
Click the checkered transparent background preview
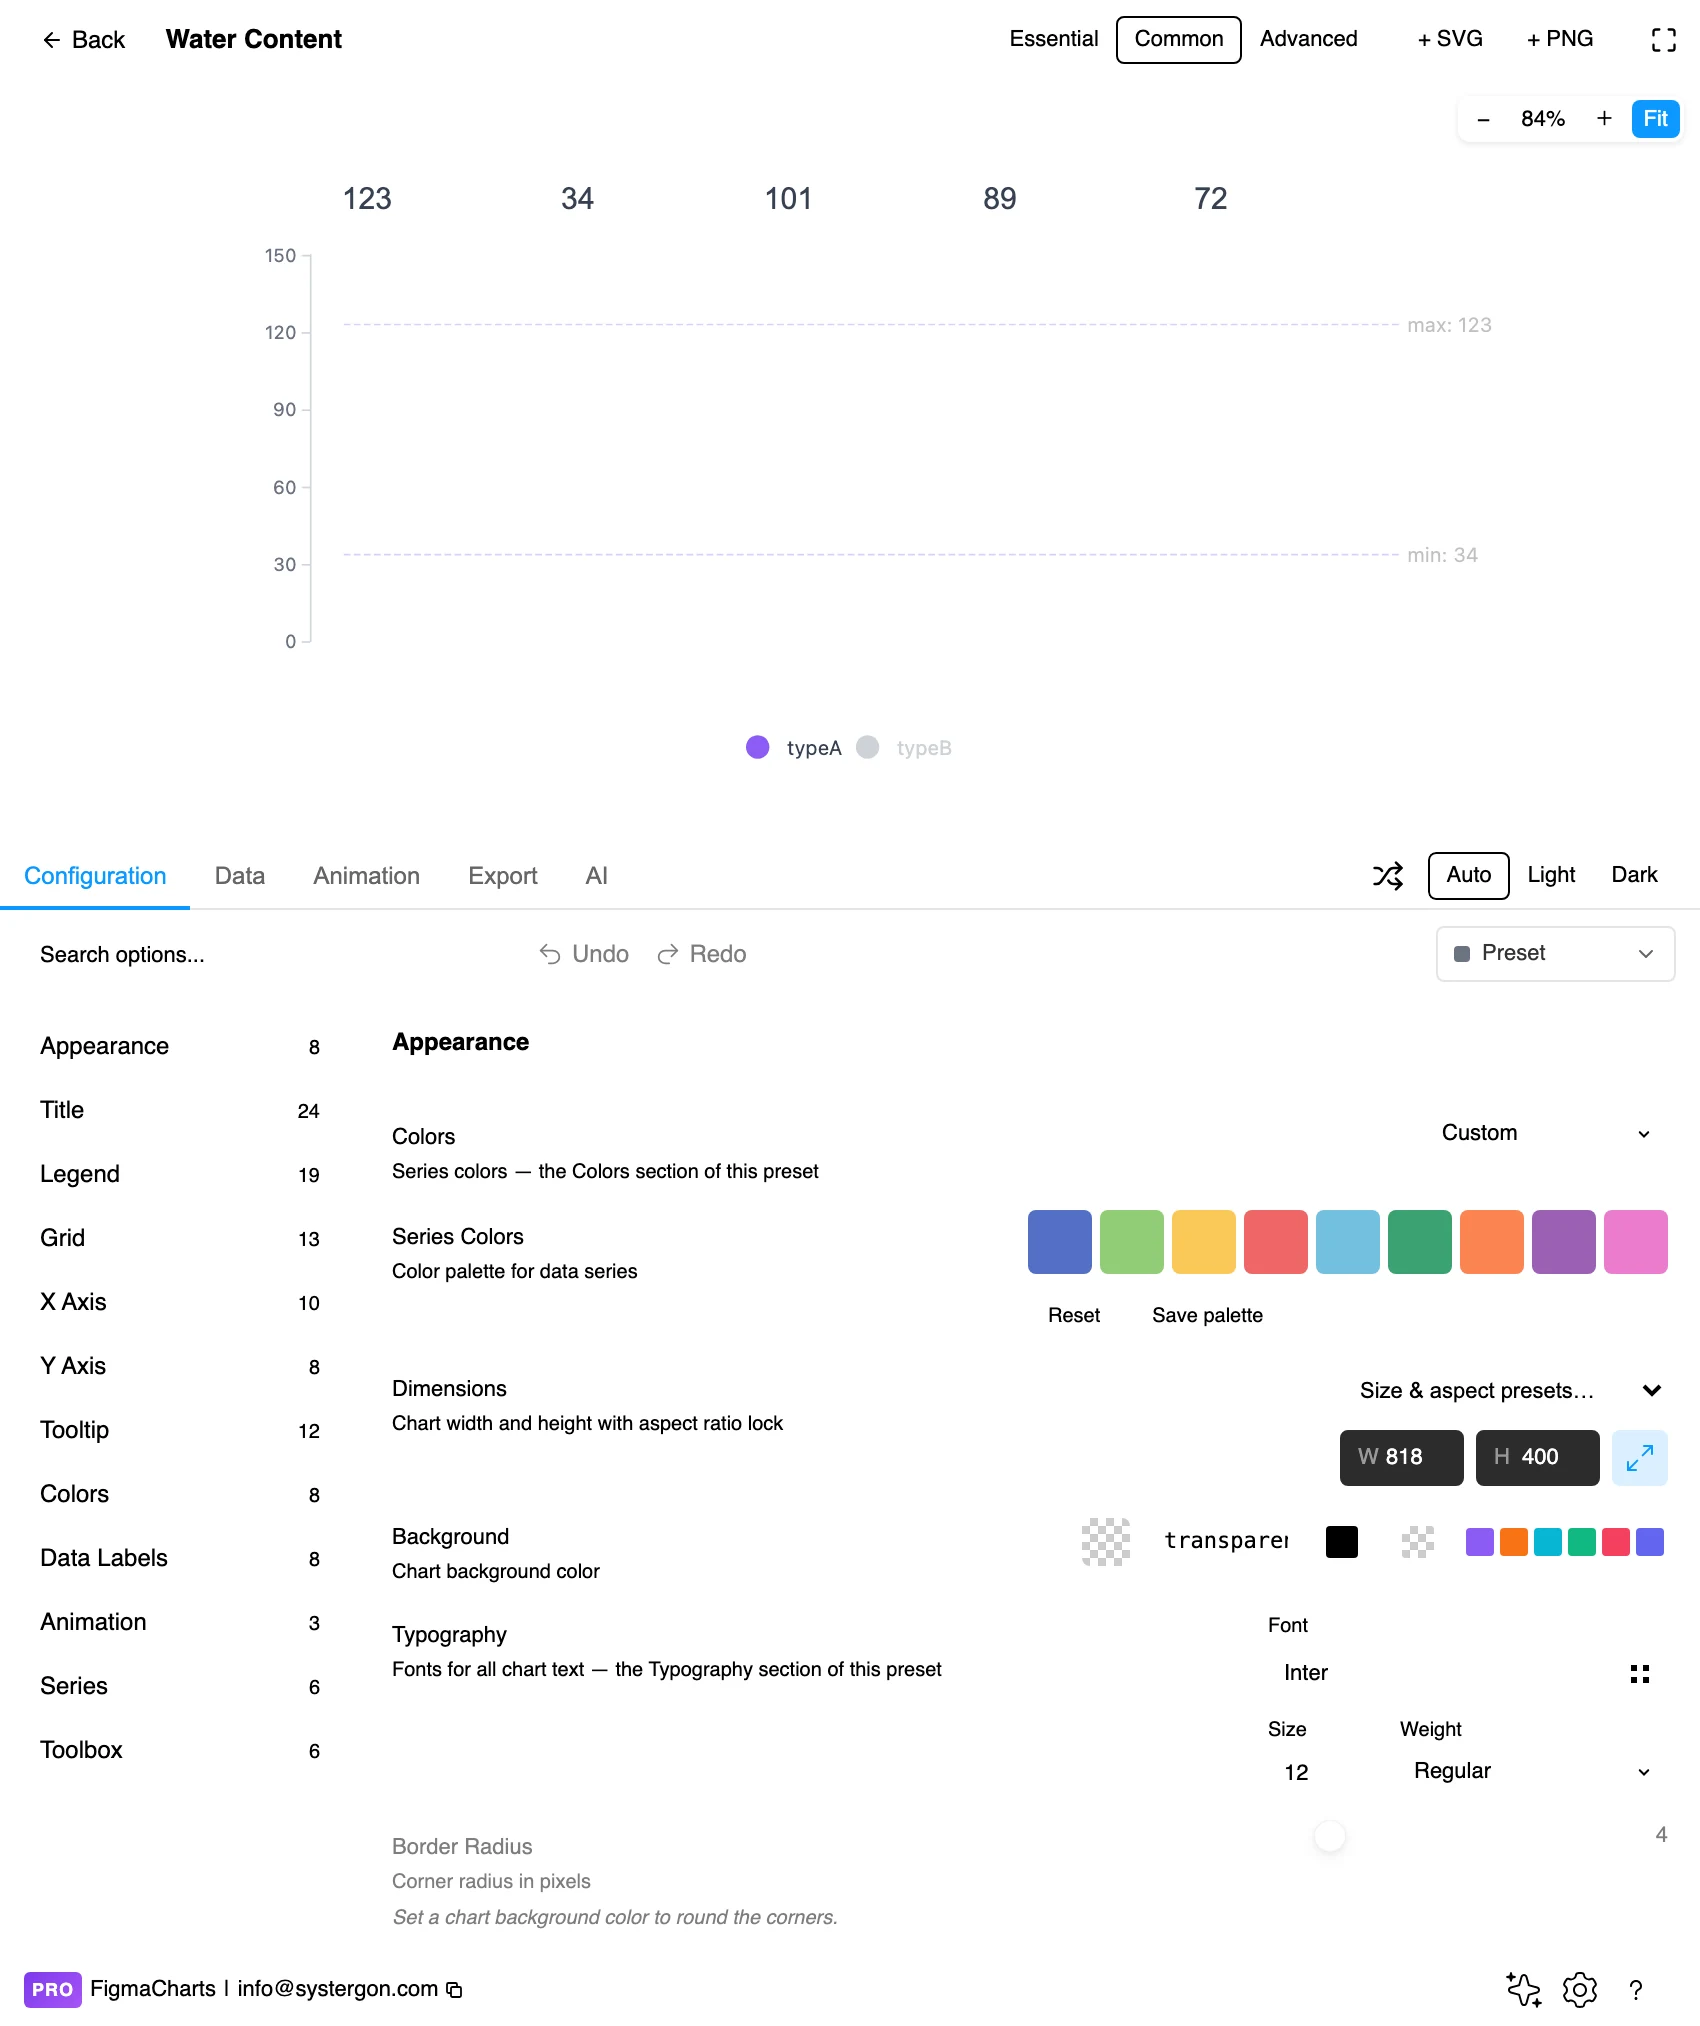point(1106,1541)
